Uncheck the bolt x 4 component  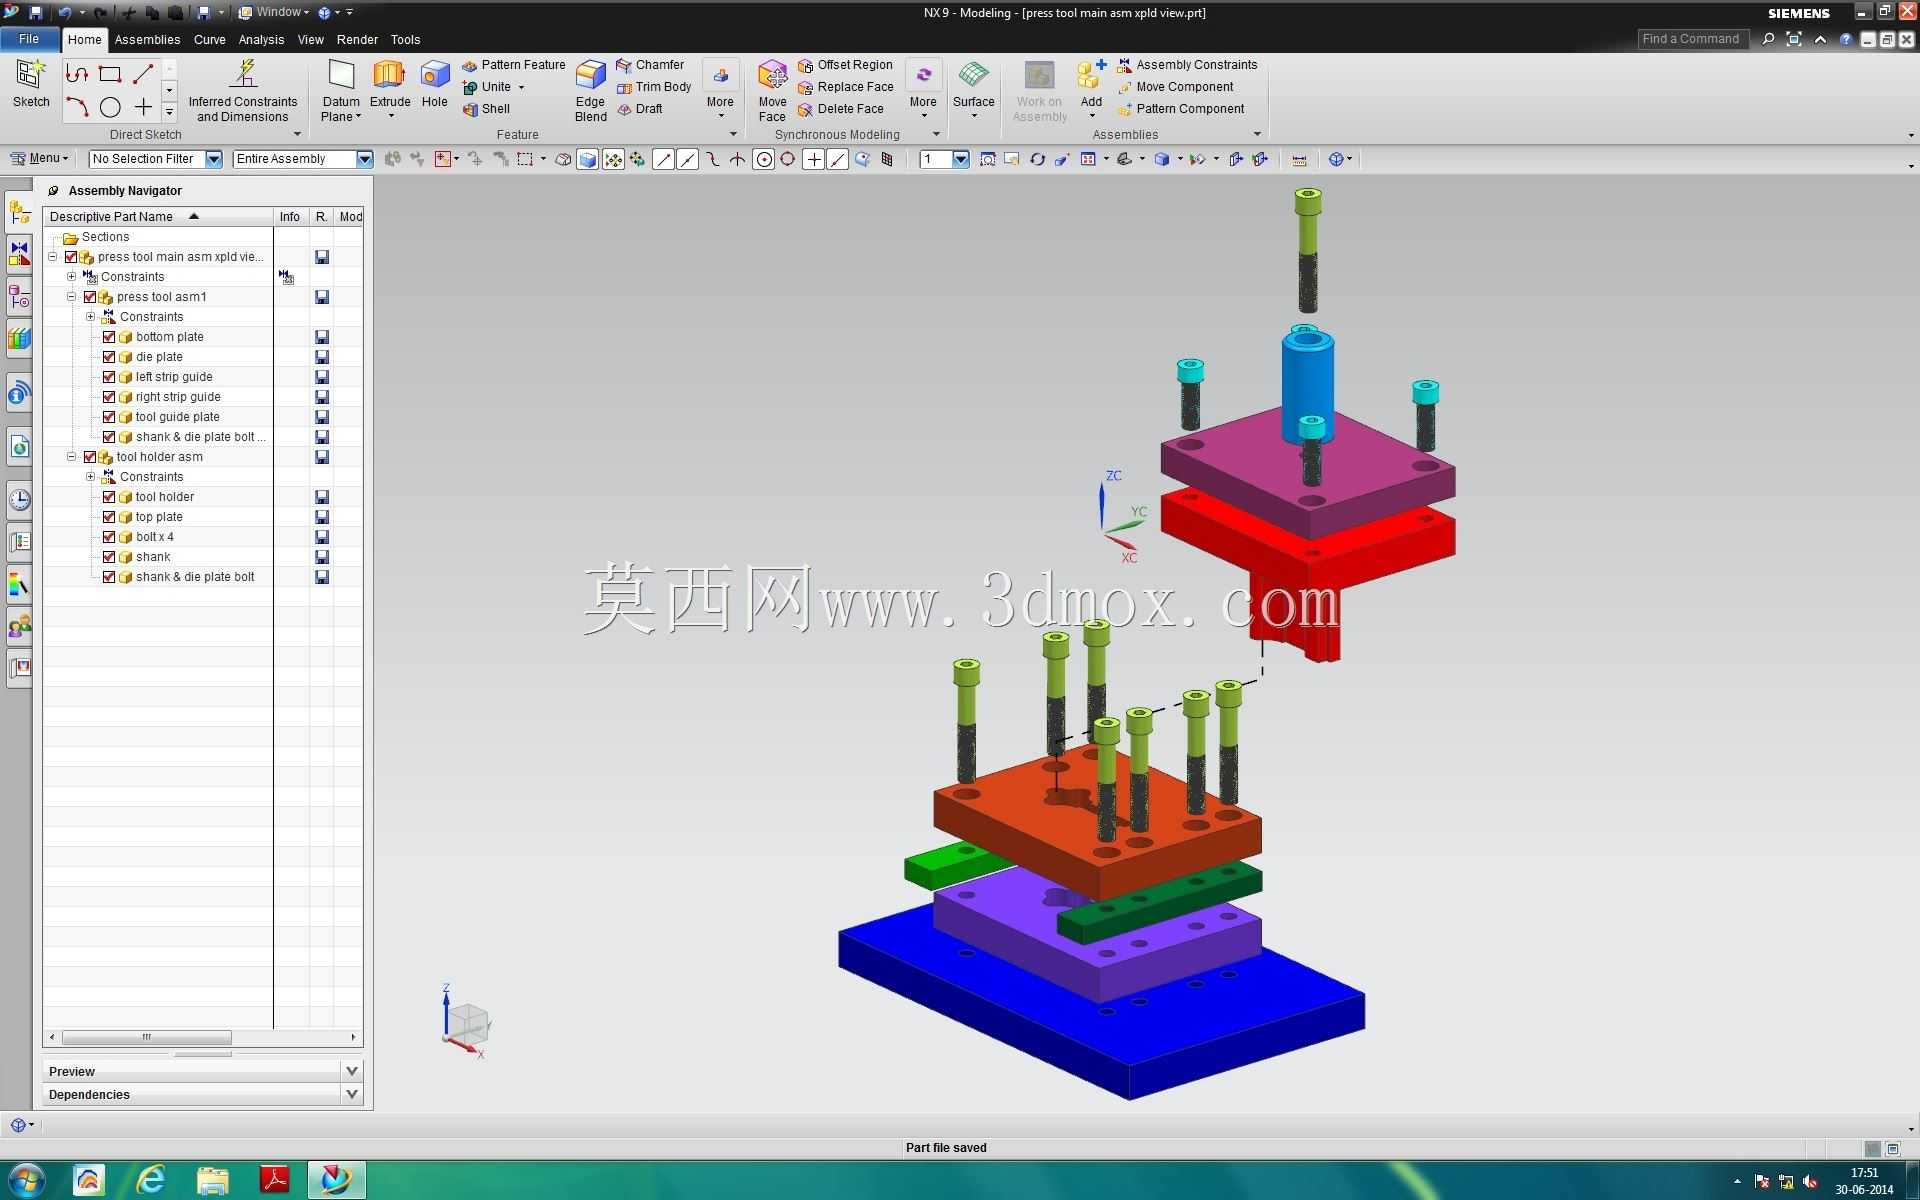[109, 537]
